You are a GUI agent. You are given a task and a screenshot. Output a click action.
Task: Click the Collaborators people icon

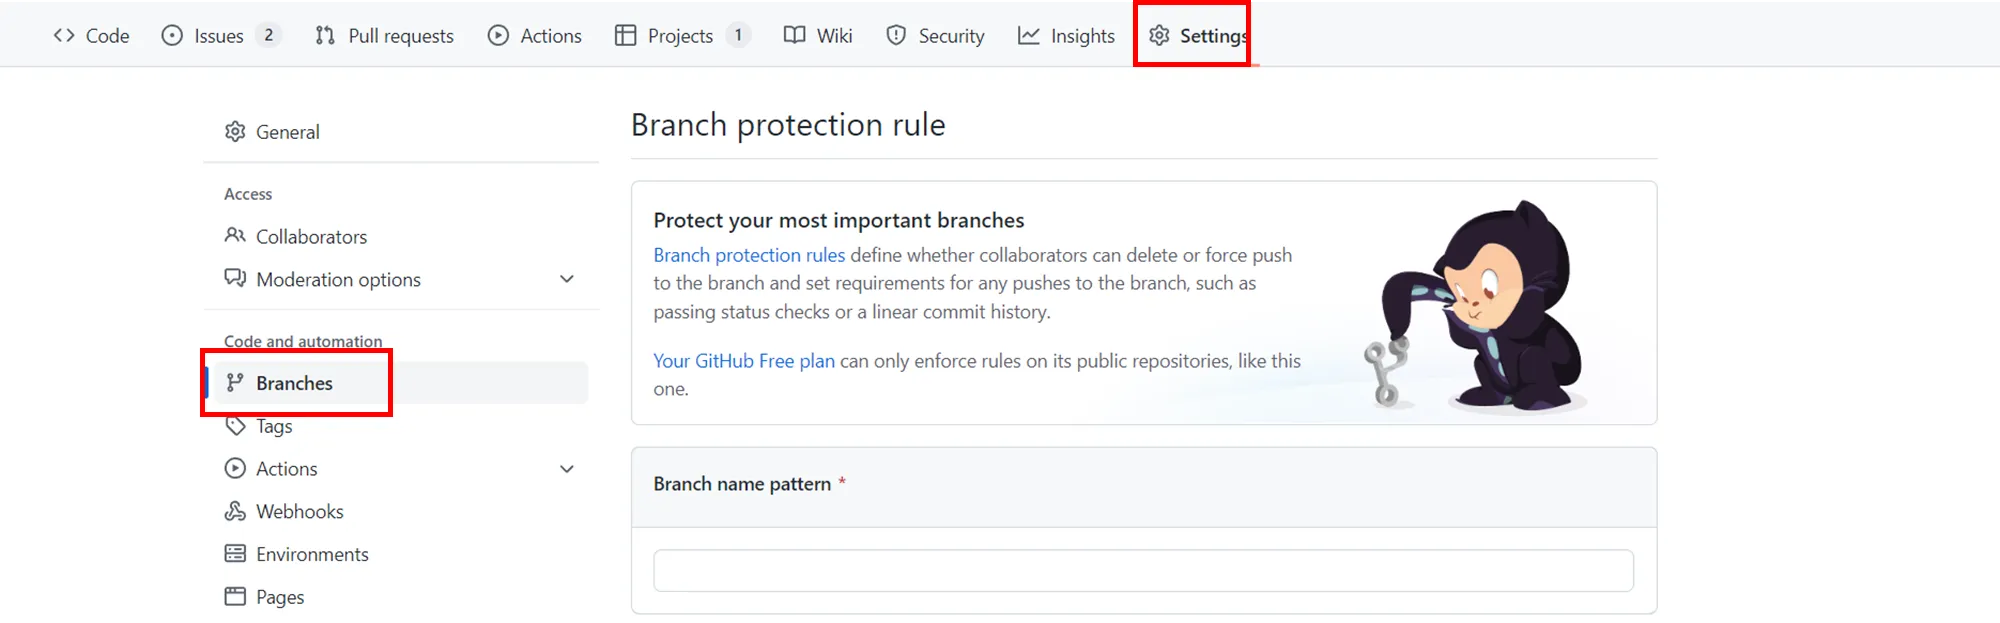coord(235,236)
